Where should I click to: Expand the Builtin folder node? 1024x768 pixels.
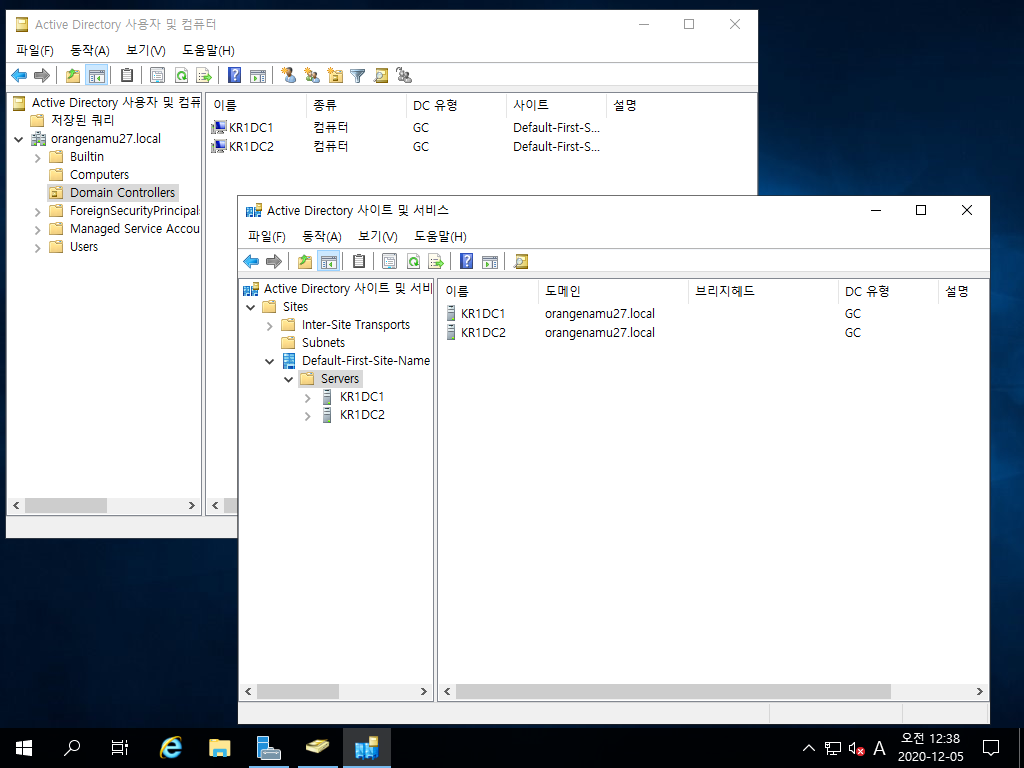[x=37, y=157]
